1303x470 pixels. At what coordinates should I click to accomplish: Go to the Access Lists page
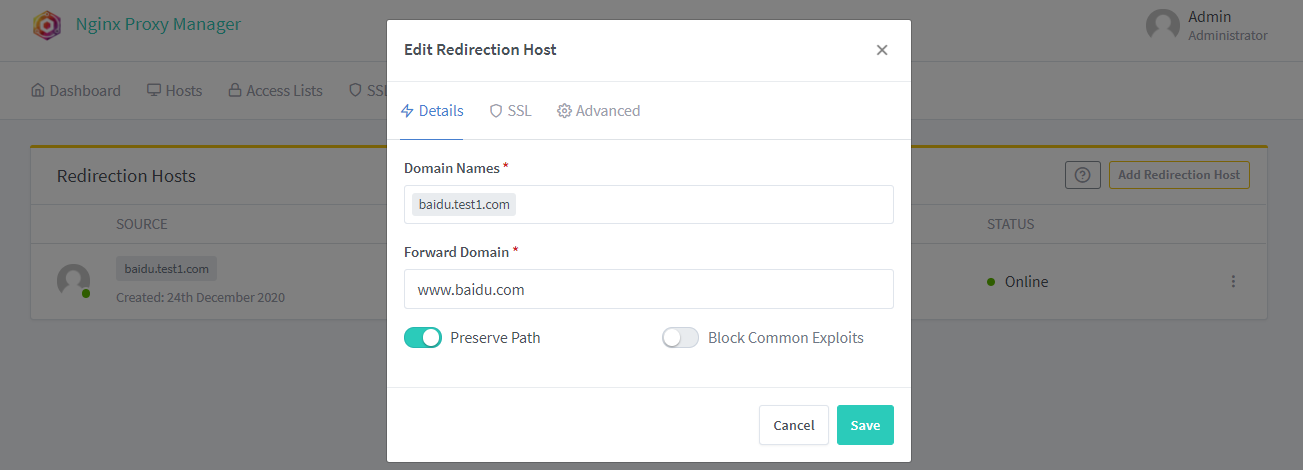[275, 91]
